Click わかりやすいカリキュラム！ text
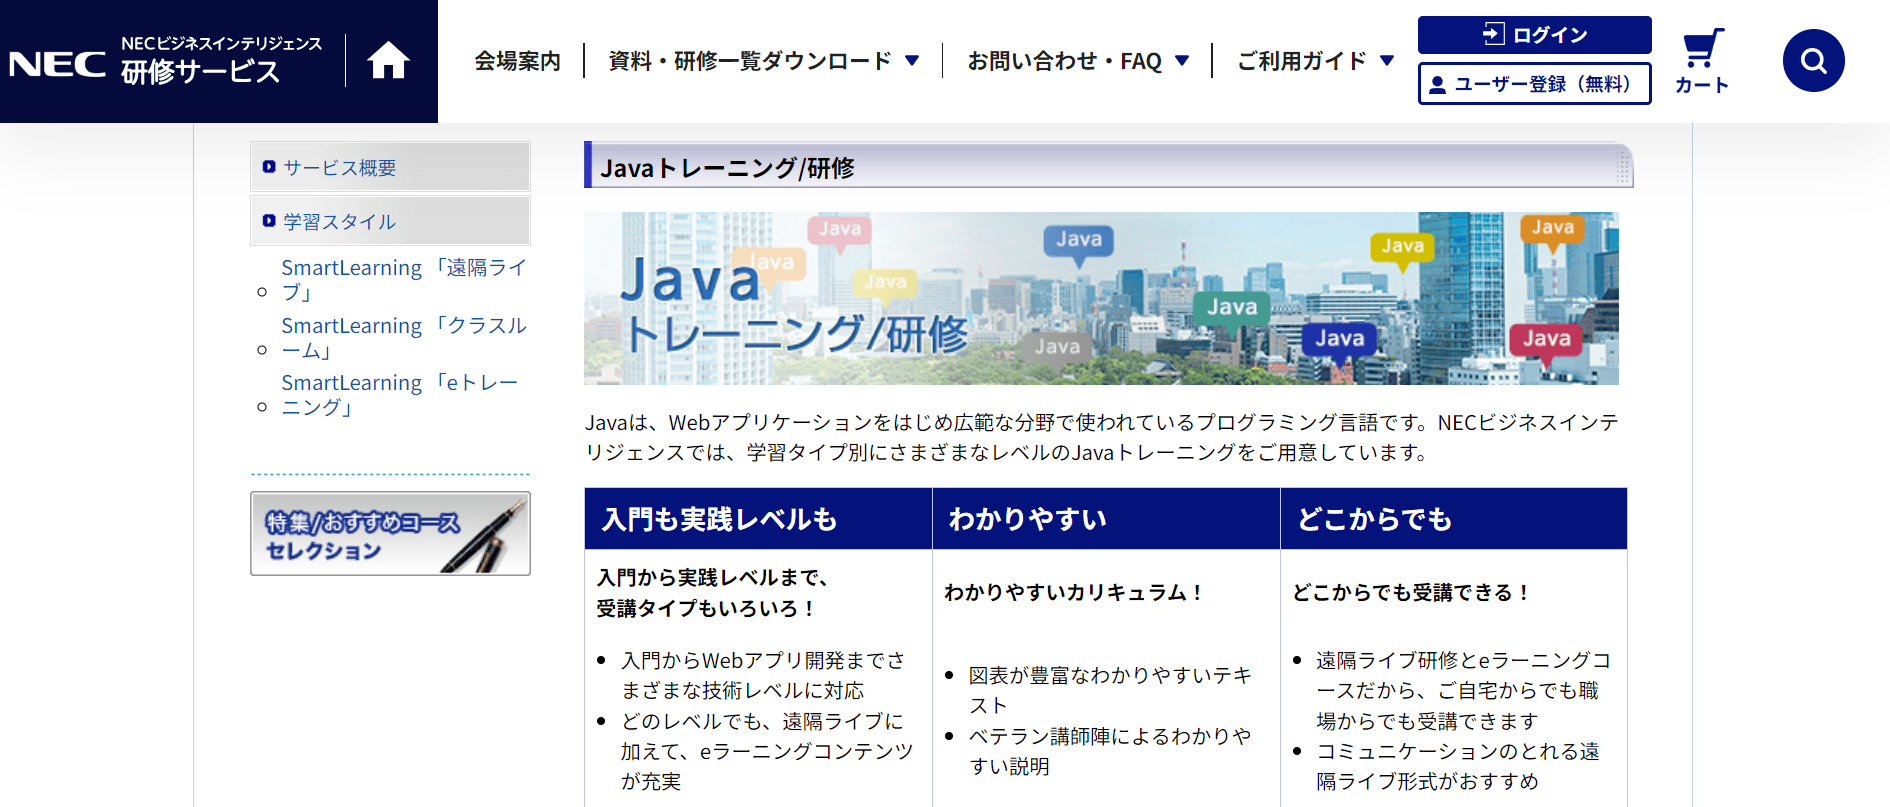The image size is (1890, 807). [x=1074, y=592]
